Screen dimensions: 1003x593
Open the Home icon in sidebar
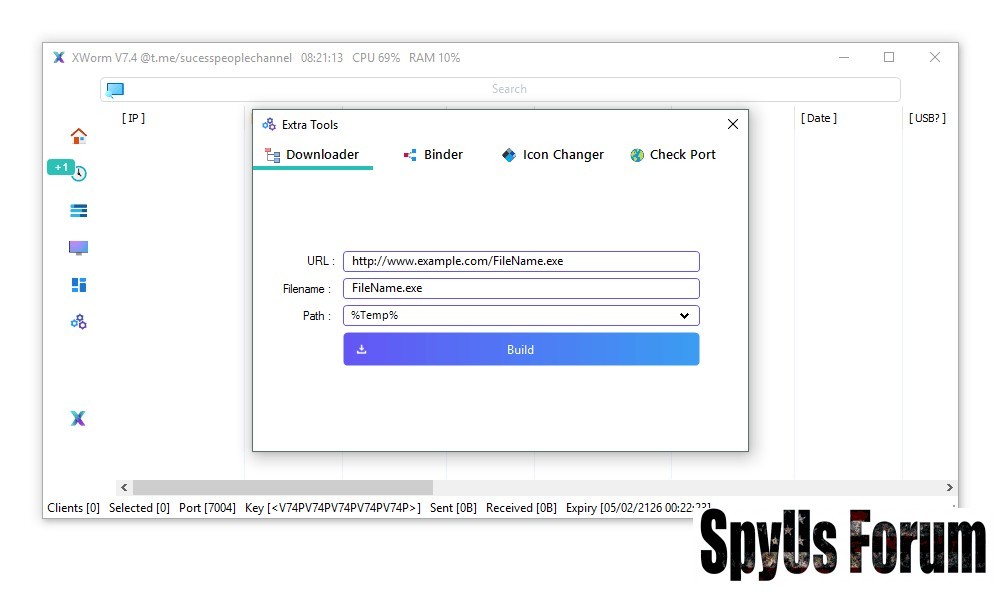pos(79,136)
